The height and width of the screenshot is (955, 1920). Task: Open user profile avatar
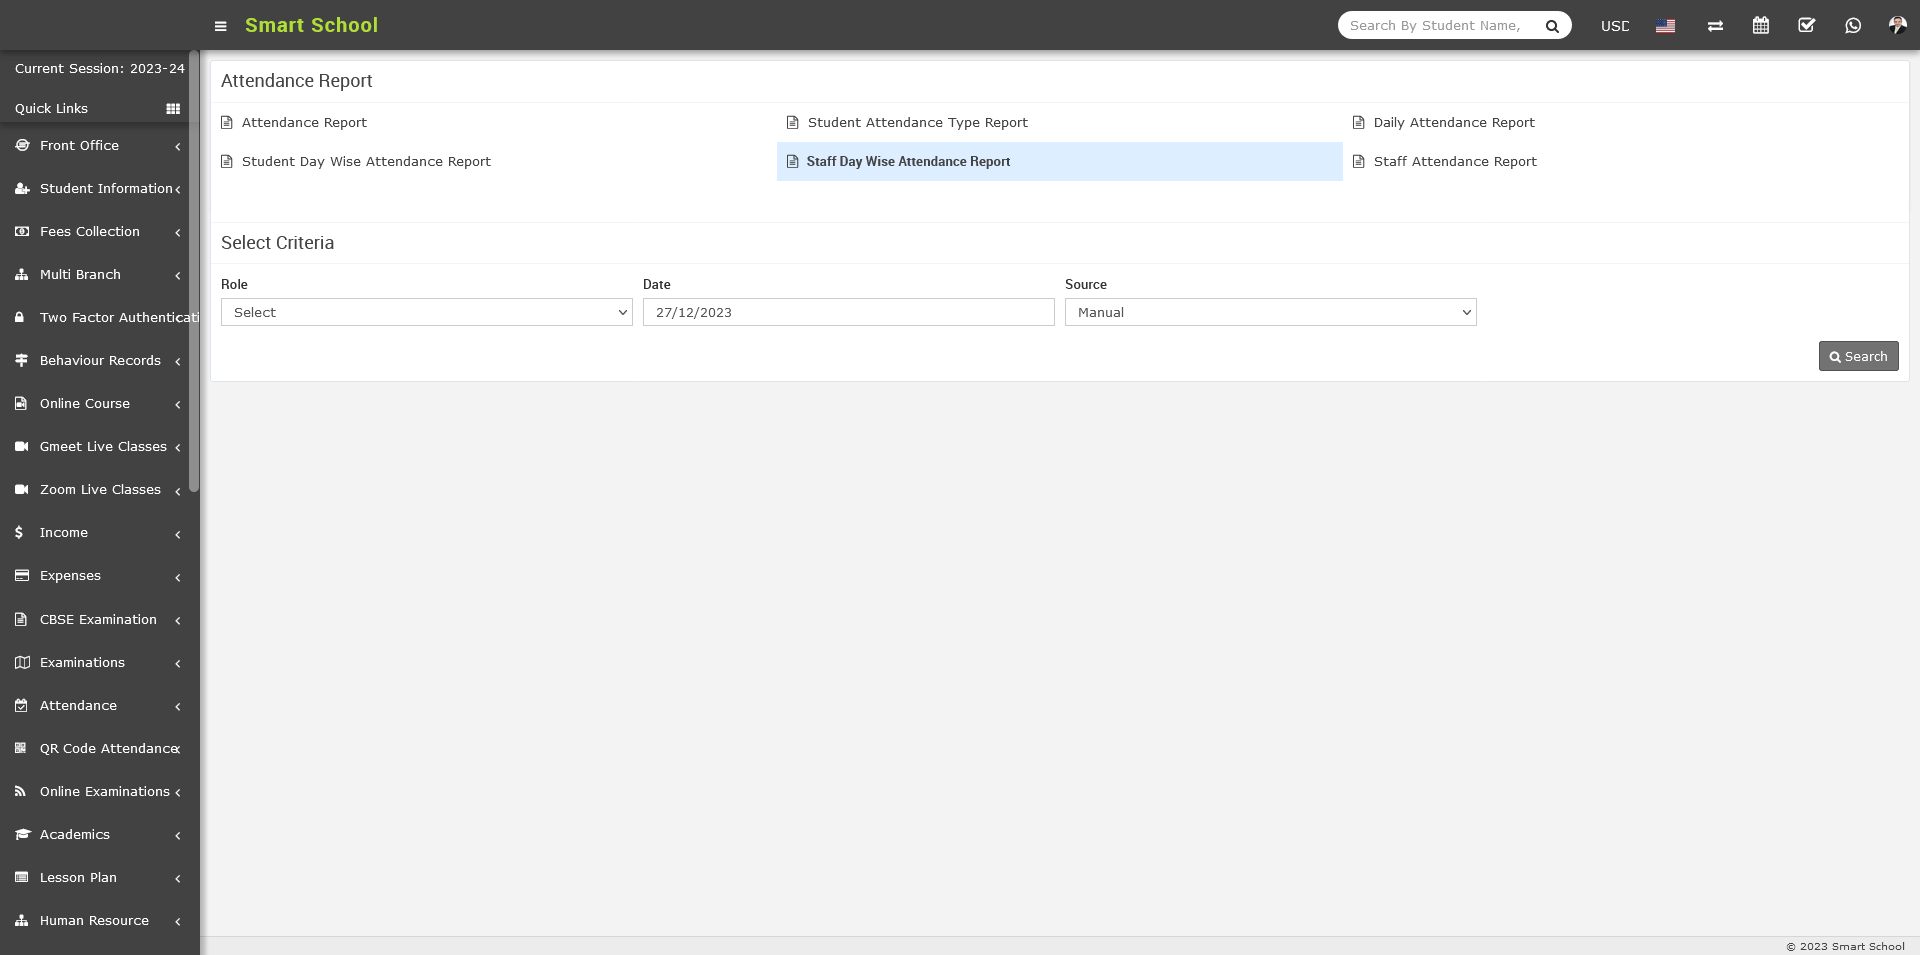(x=1897, y=26)
